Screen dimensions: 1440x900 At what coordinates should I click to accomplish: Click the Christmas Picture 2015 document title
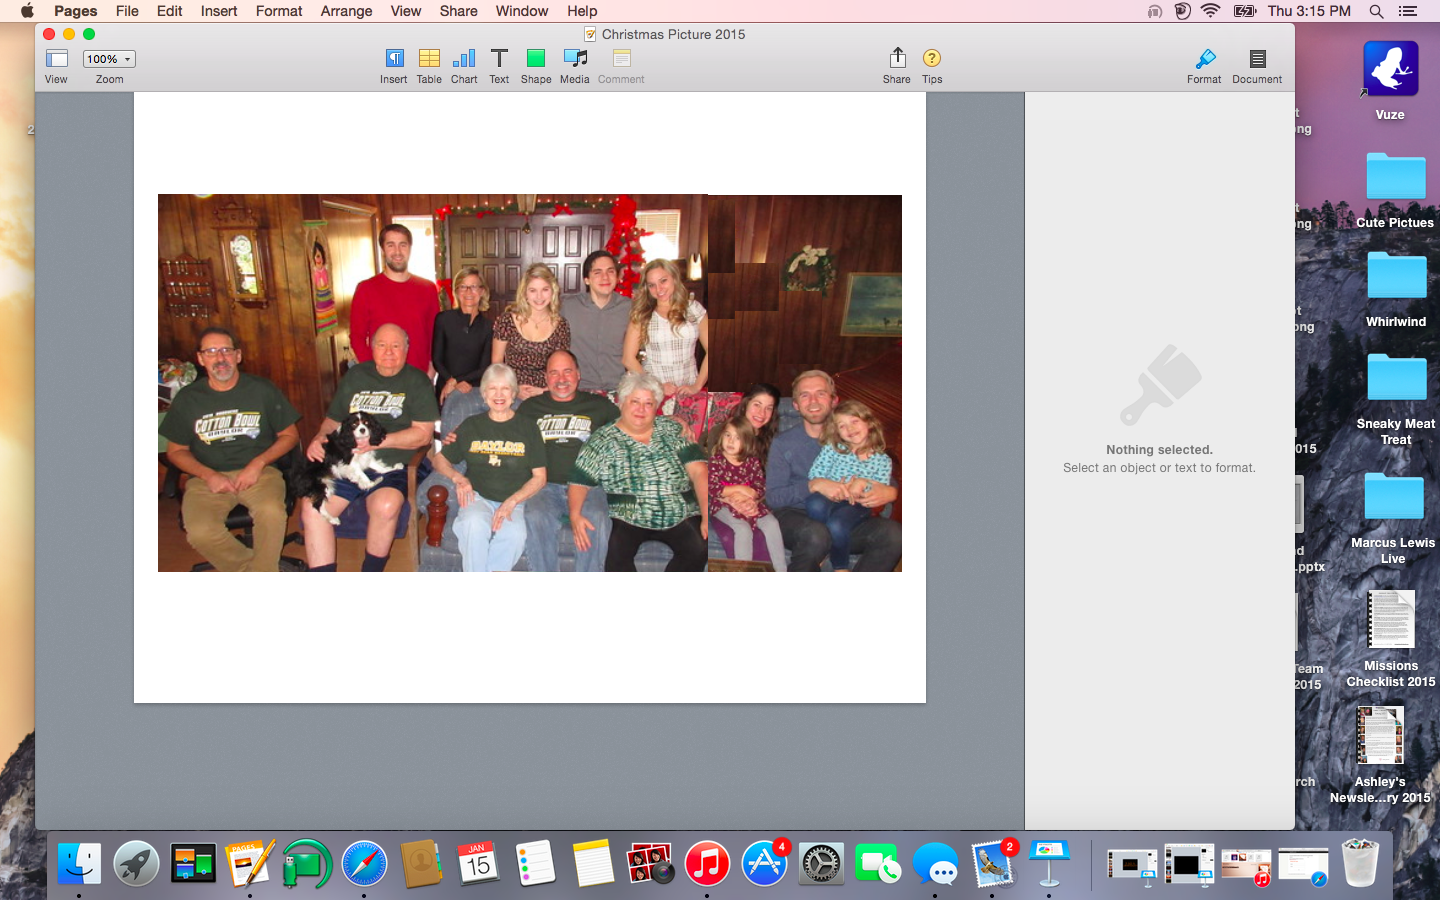[x=673, y=34]
